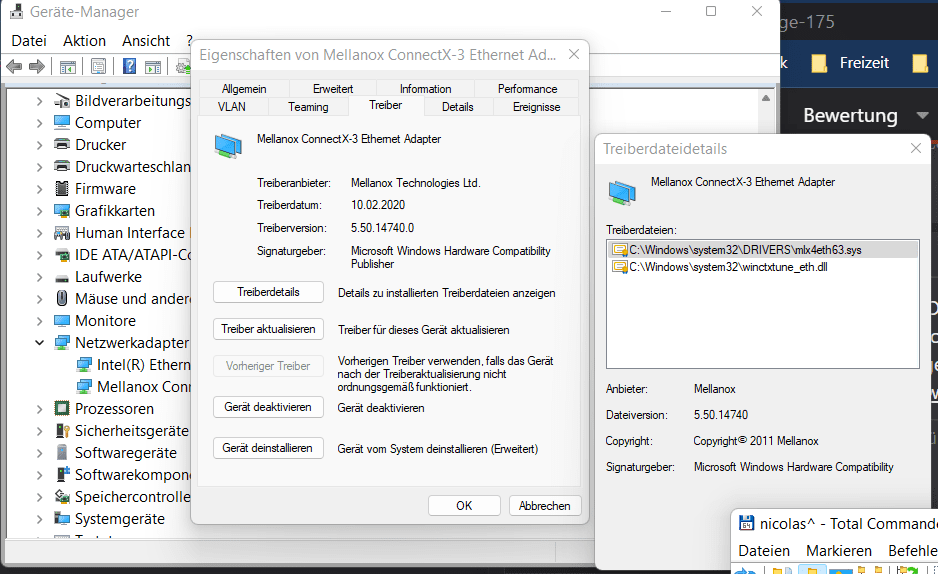Expand the Computer tree node
Screen dimensions: 938x574
coord(39,123)
